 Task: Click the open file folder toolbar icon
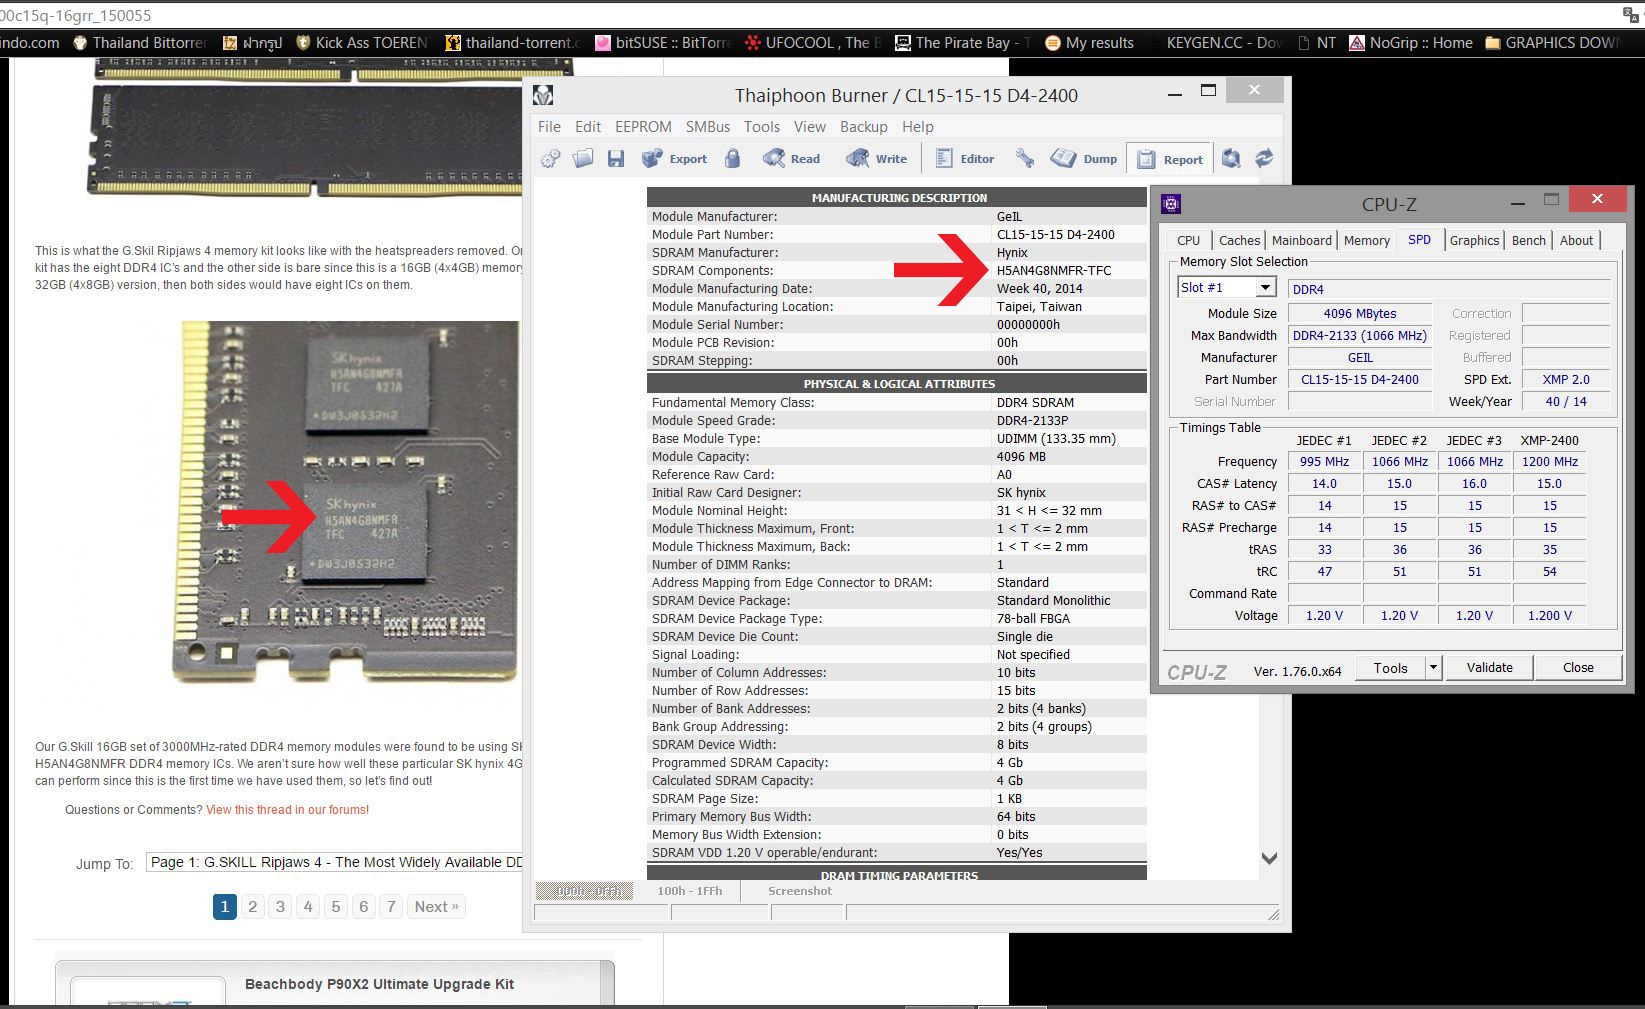click(x=583, y=159)
